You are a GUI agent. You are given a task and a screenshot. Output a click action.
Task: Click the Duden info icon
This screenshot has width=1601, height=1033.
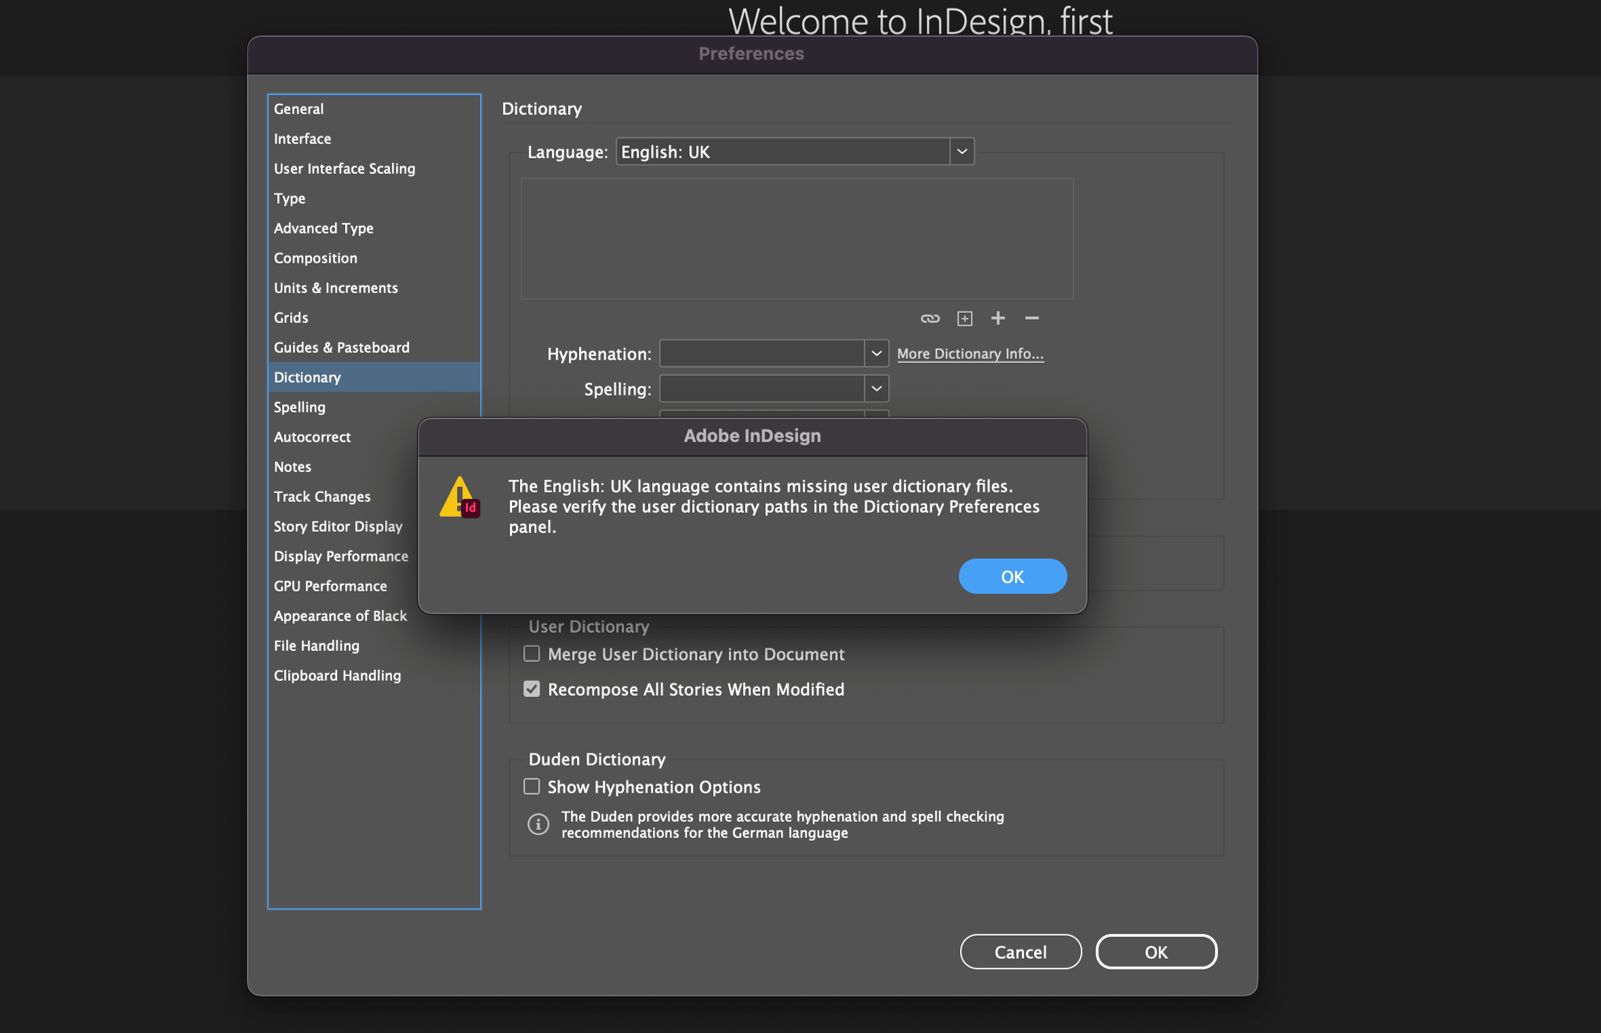click(538, 824)
